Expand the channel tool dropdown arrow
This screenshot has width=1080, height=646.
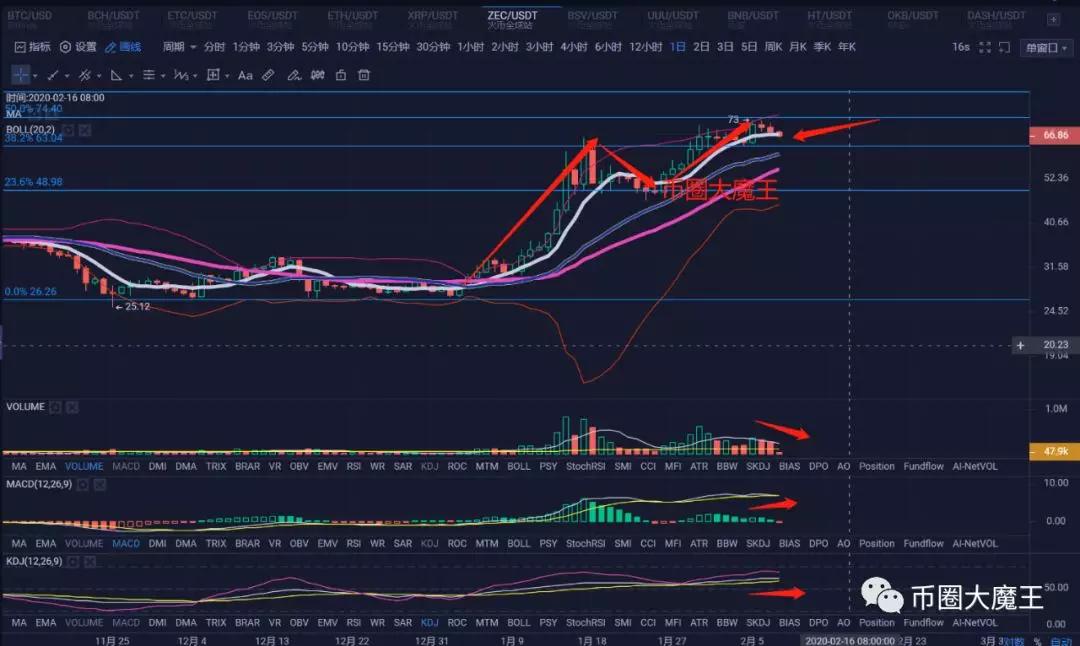[99, 76]
